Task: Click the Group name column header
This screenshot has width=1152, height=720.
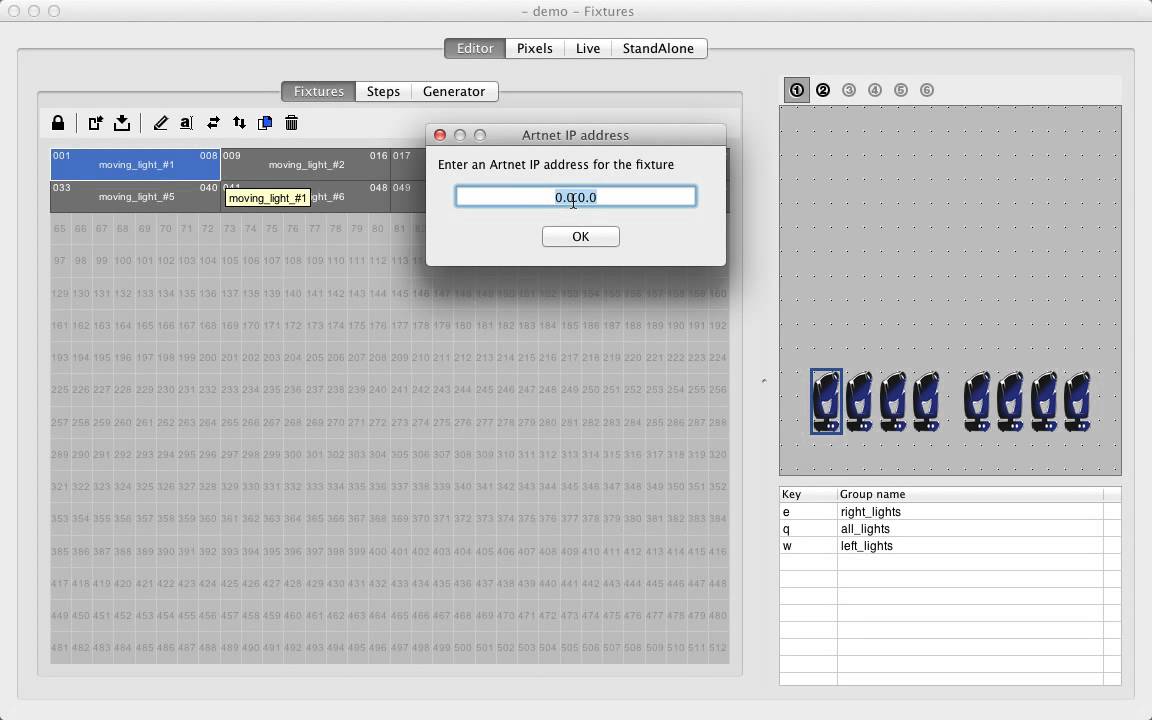Action: coord(970,494)
